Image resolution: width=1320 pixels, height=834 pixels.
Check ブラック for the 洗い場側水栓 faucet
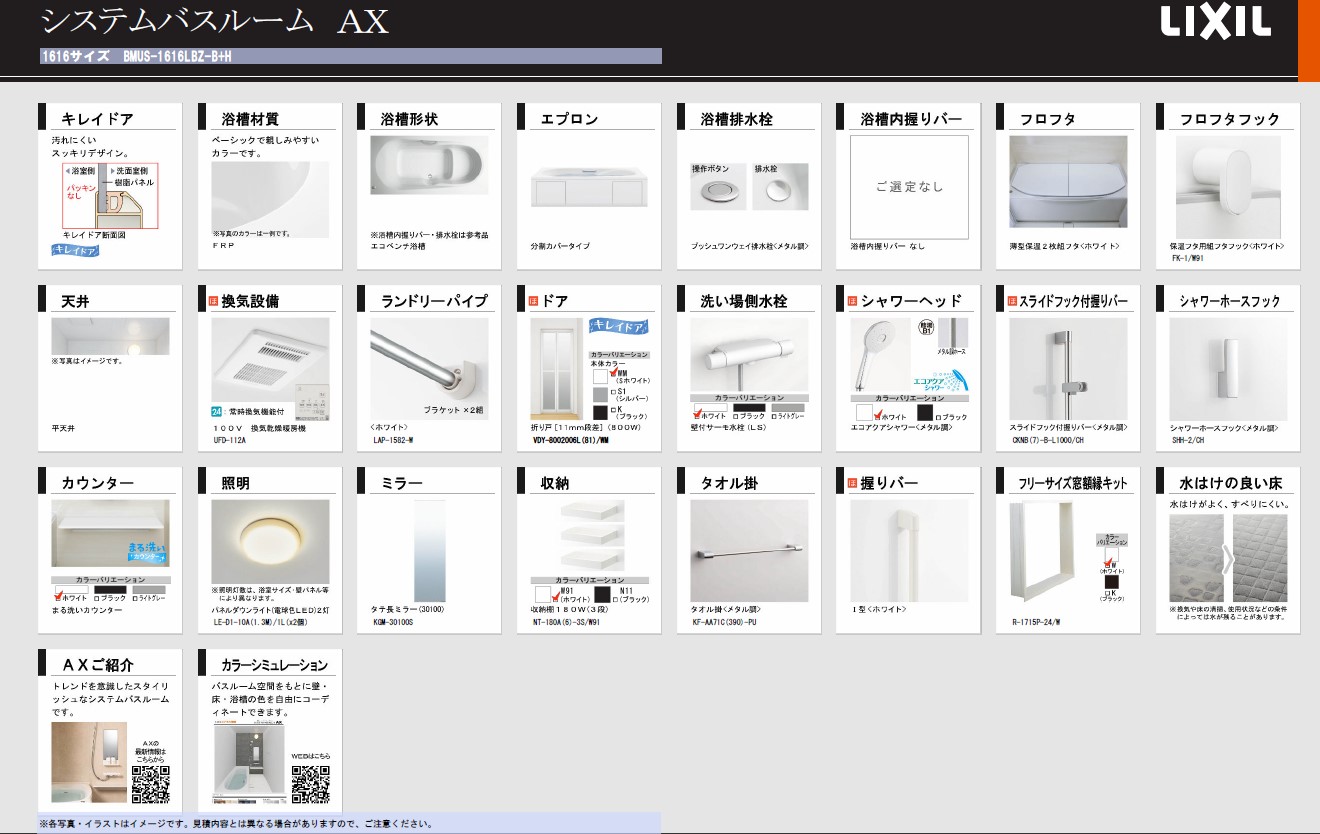(x=736, y=416)
